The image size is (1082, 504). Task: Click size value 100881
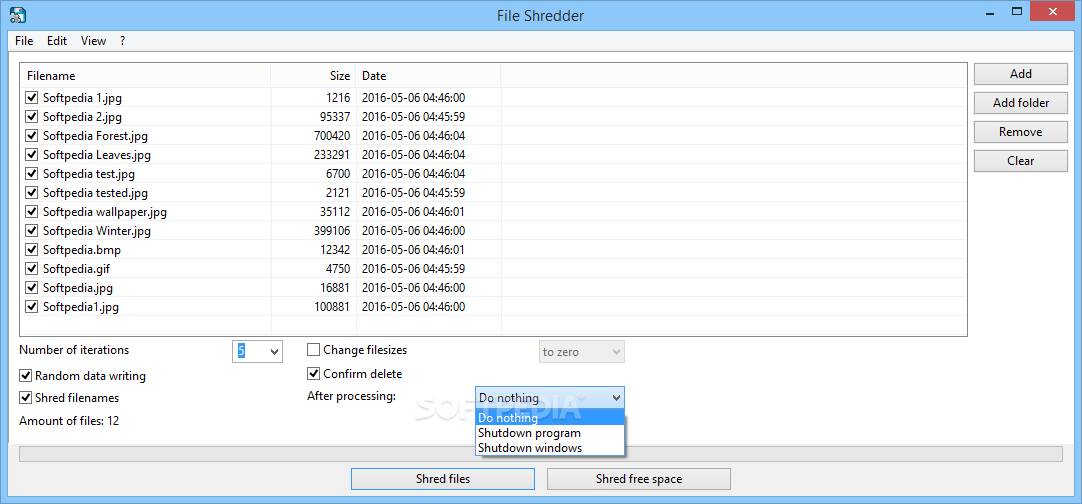point(332,307)
